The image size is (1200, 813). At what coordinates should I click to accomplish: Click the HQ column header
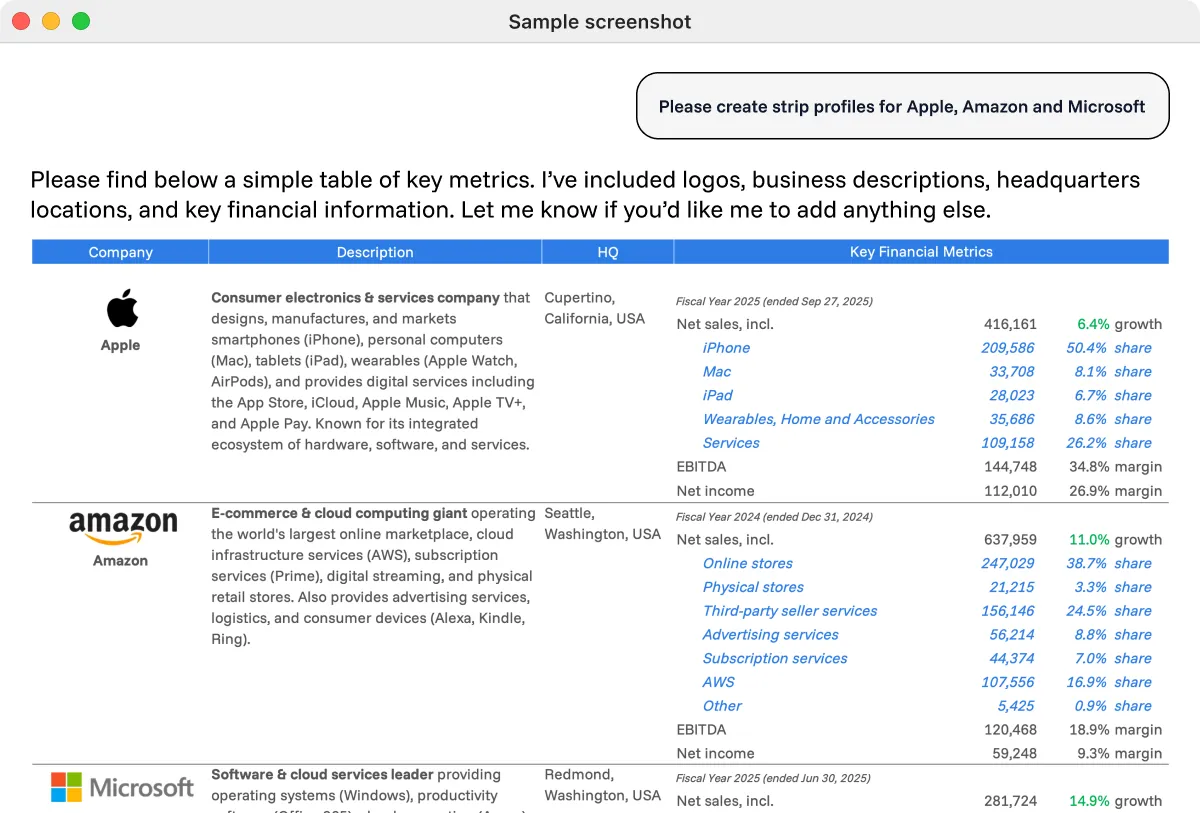click(x=608, y=252)
